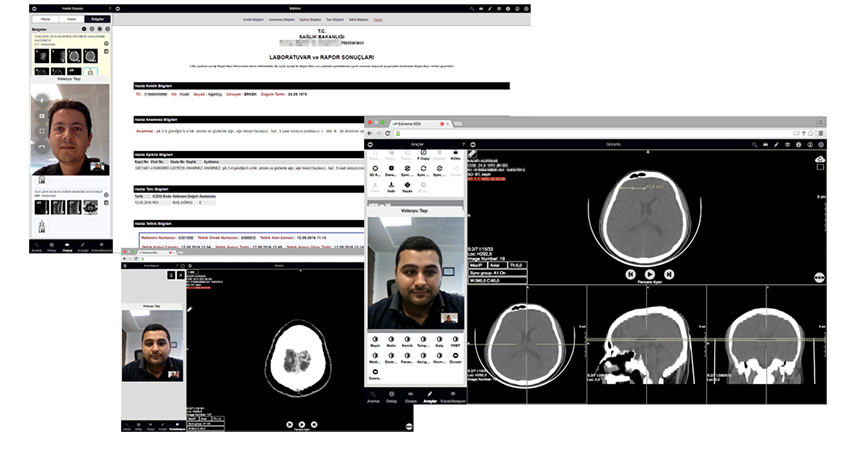Toggle camera on left video call
This screenshot has width=842, height=450.
(x=42, y=115)
